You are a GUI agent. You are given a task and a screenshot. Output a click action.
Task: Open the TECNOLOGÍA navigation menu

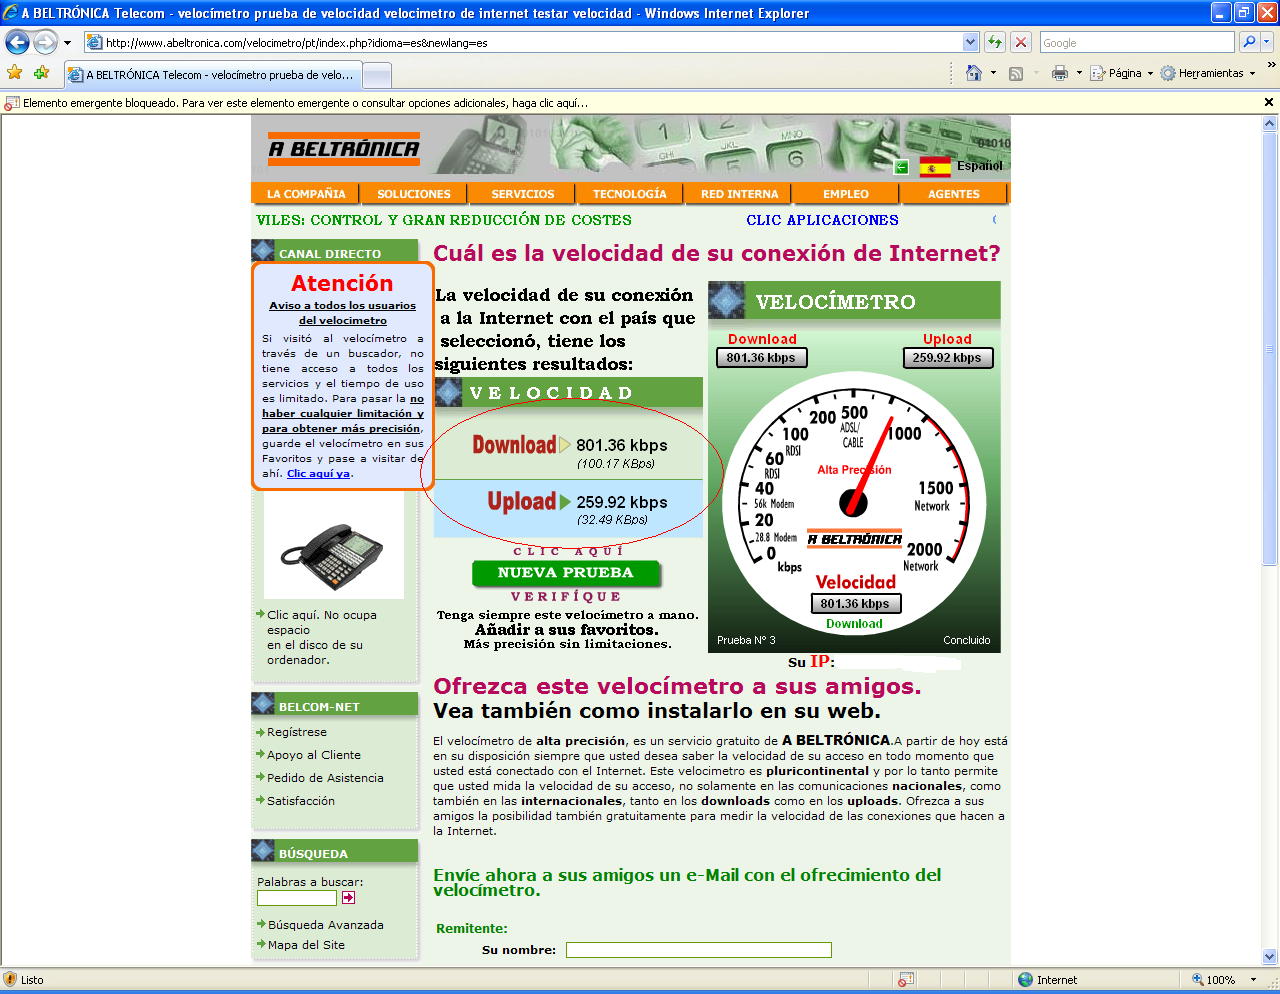point(629,194)
